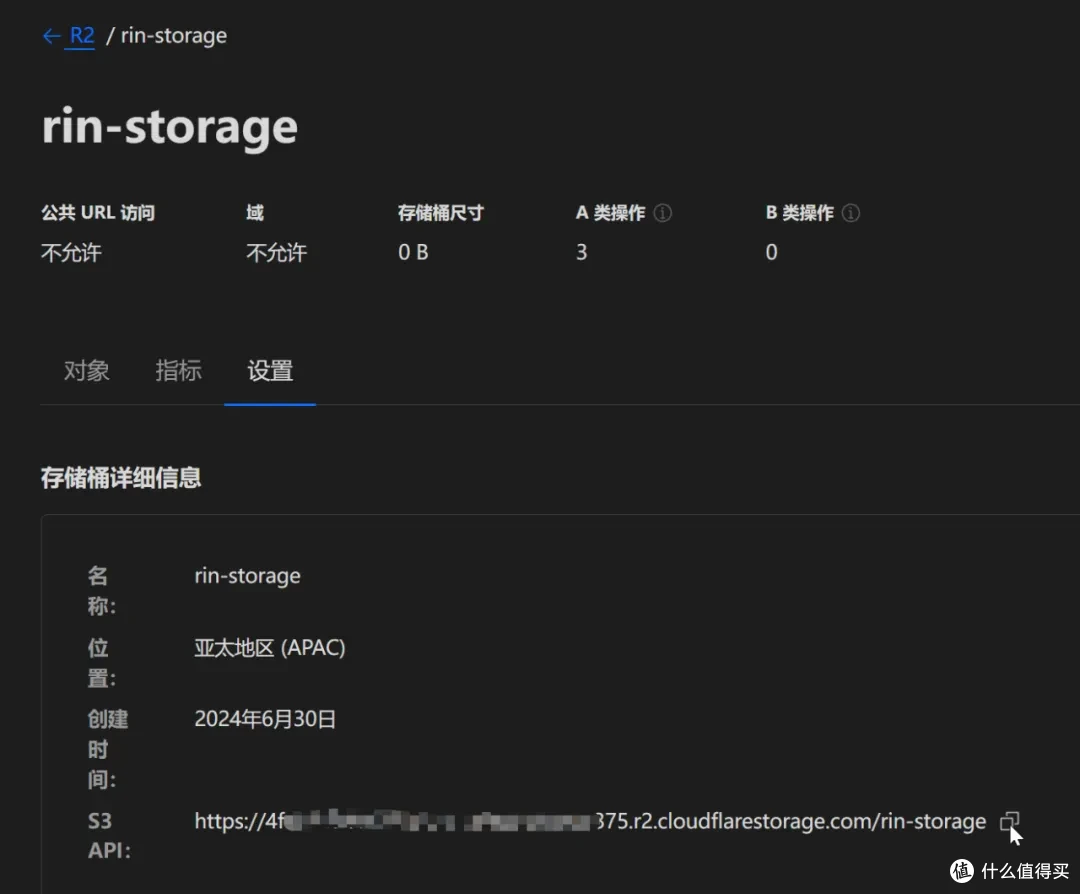Click the info icon next to A 类操作
Viewport: 1080px width, 894px height.
coord(663,213)
